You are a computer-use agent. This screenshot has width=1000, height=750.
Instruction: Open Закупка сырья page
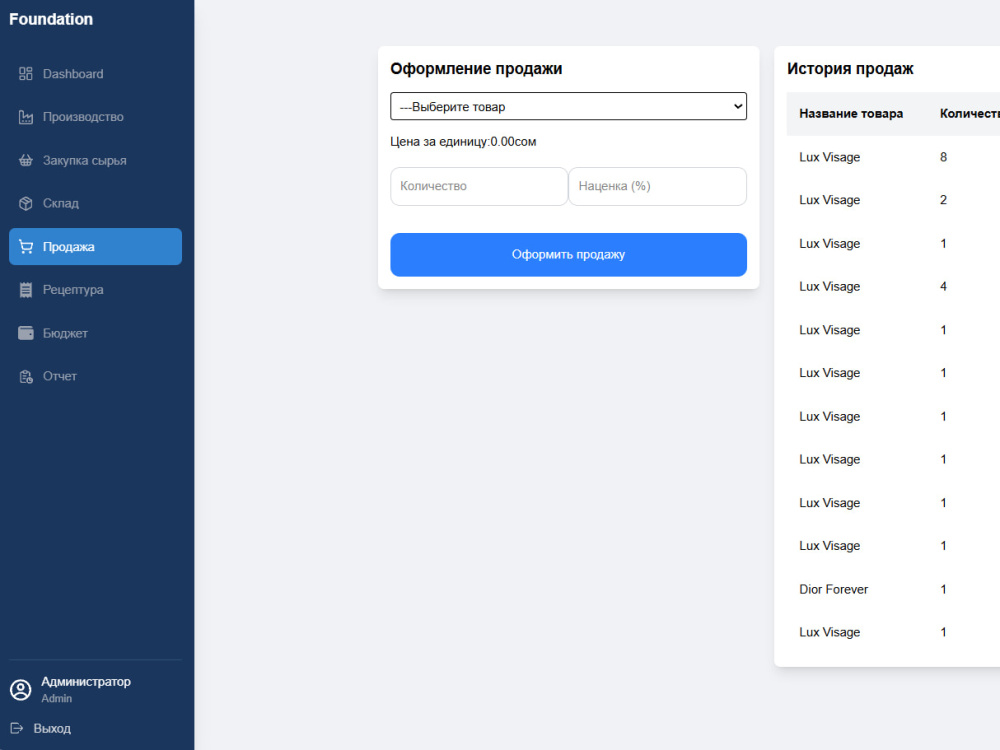96,160
